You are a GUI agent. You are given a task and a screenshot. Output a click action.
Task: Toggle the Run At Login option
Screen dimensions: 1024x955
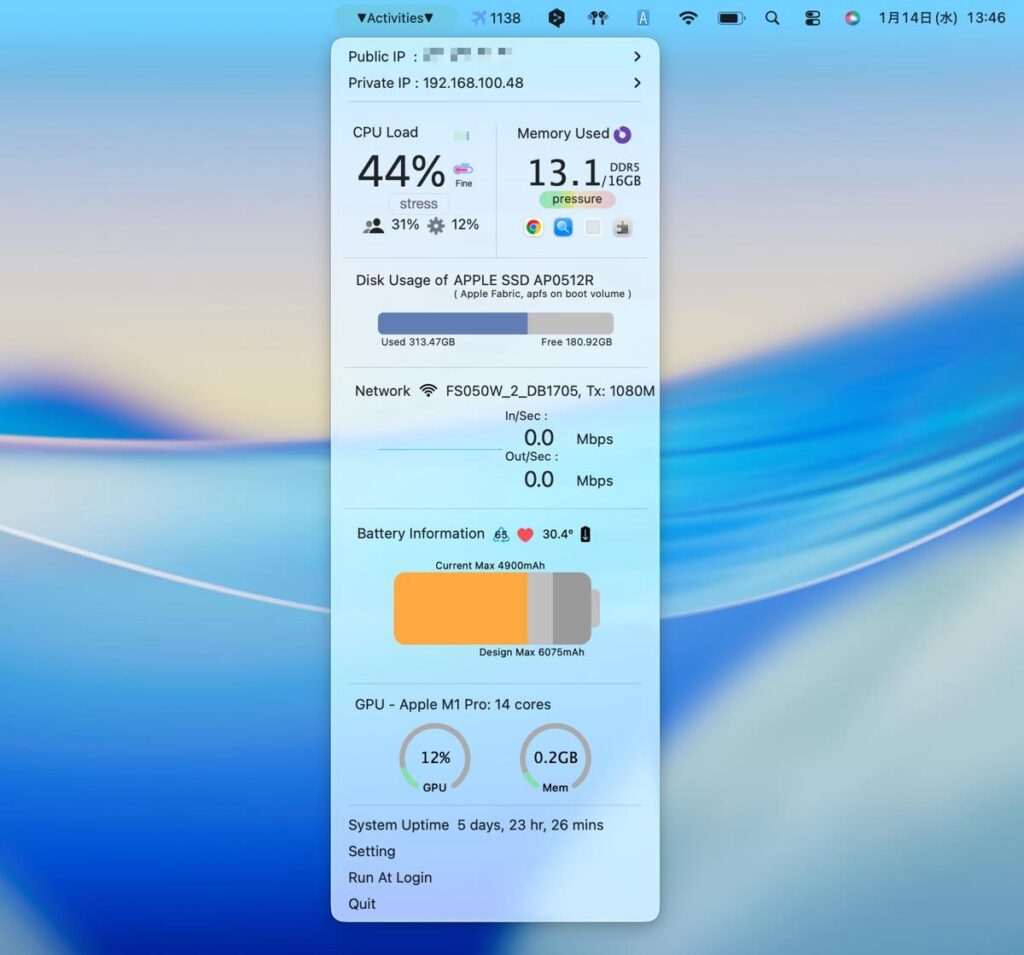390,877
